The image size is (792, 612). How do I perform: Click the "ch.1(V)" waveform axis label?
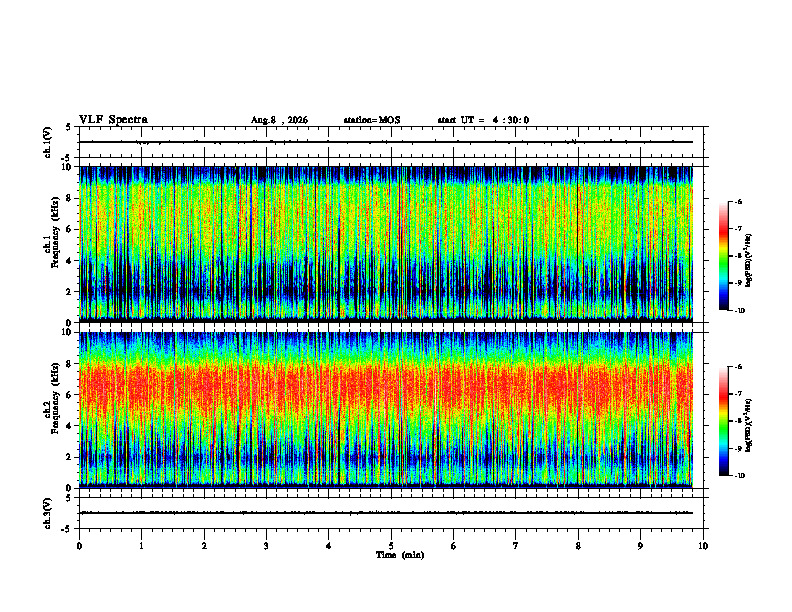pyautogui.click(x=47, y=142)
